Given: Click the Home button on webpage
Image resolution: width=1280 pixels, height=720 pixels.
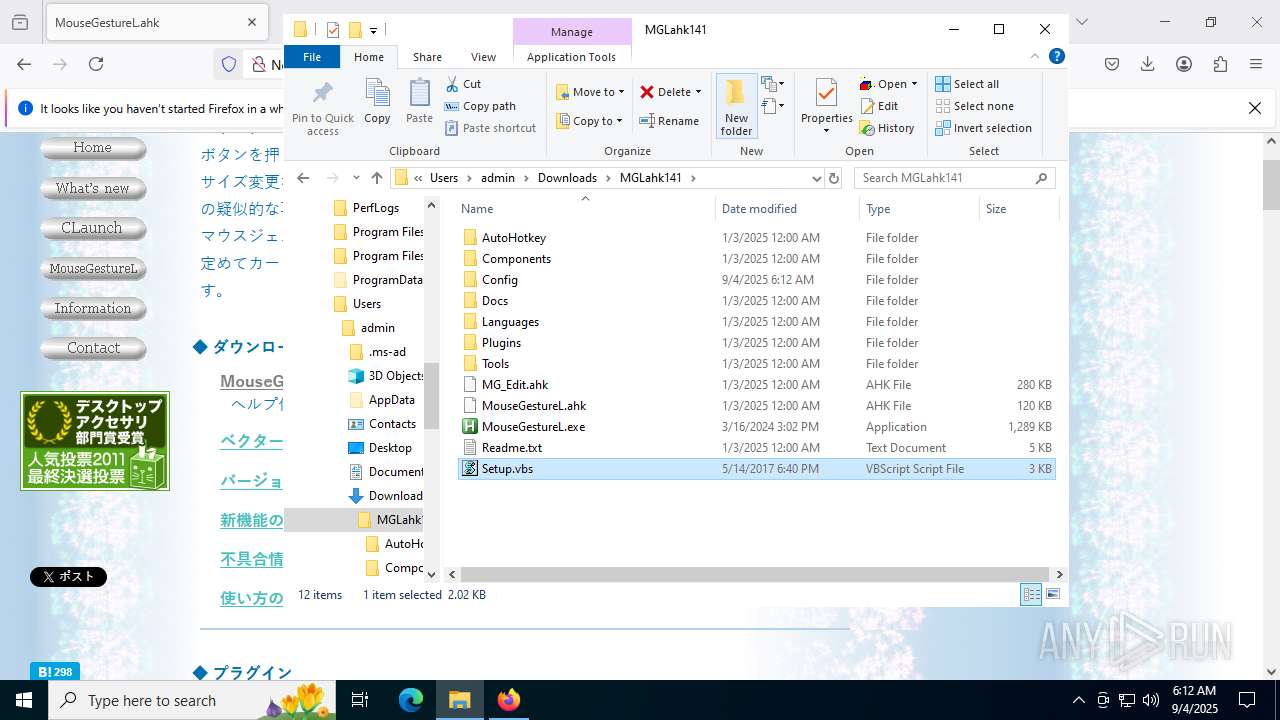Looking at the screenshot, I should [93, 148].
